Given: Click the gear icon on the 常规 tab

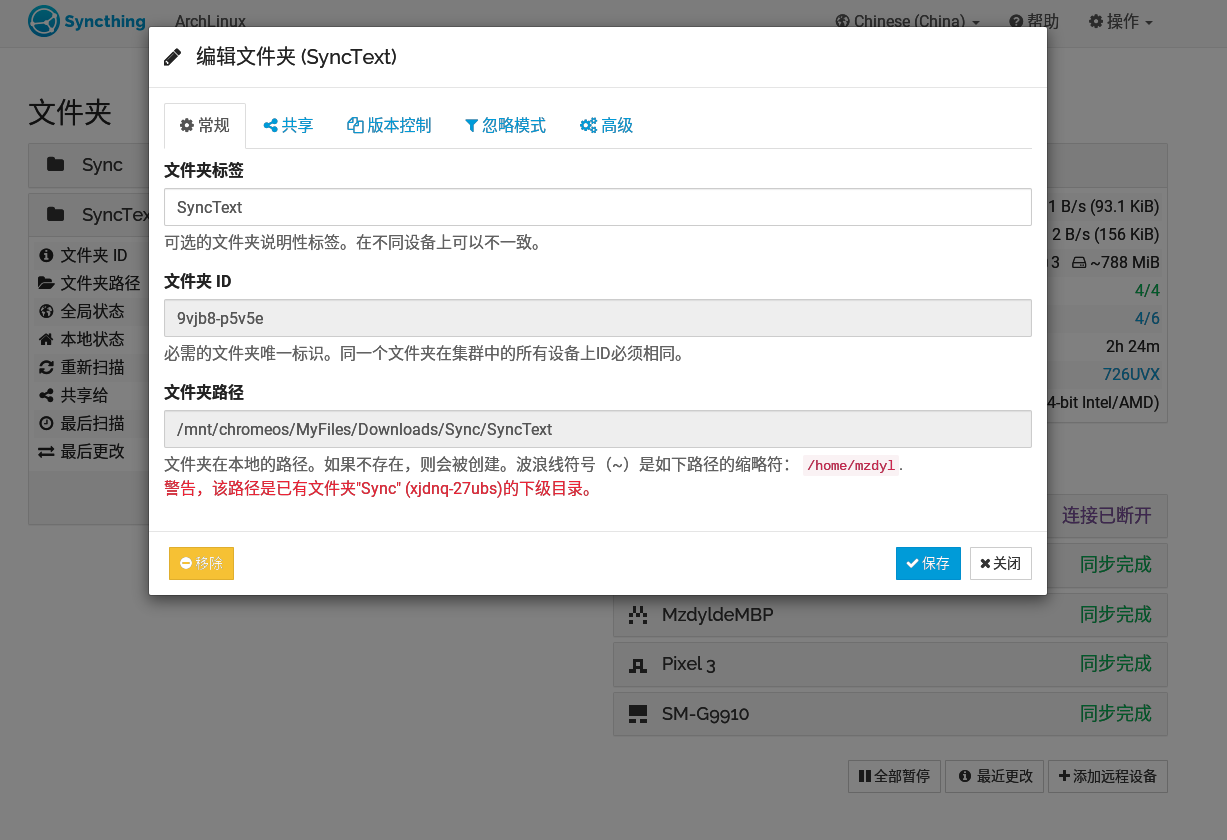Looking at the screenshot, I should [186, 125].
